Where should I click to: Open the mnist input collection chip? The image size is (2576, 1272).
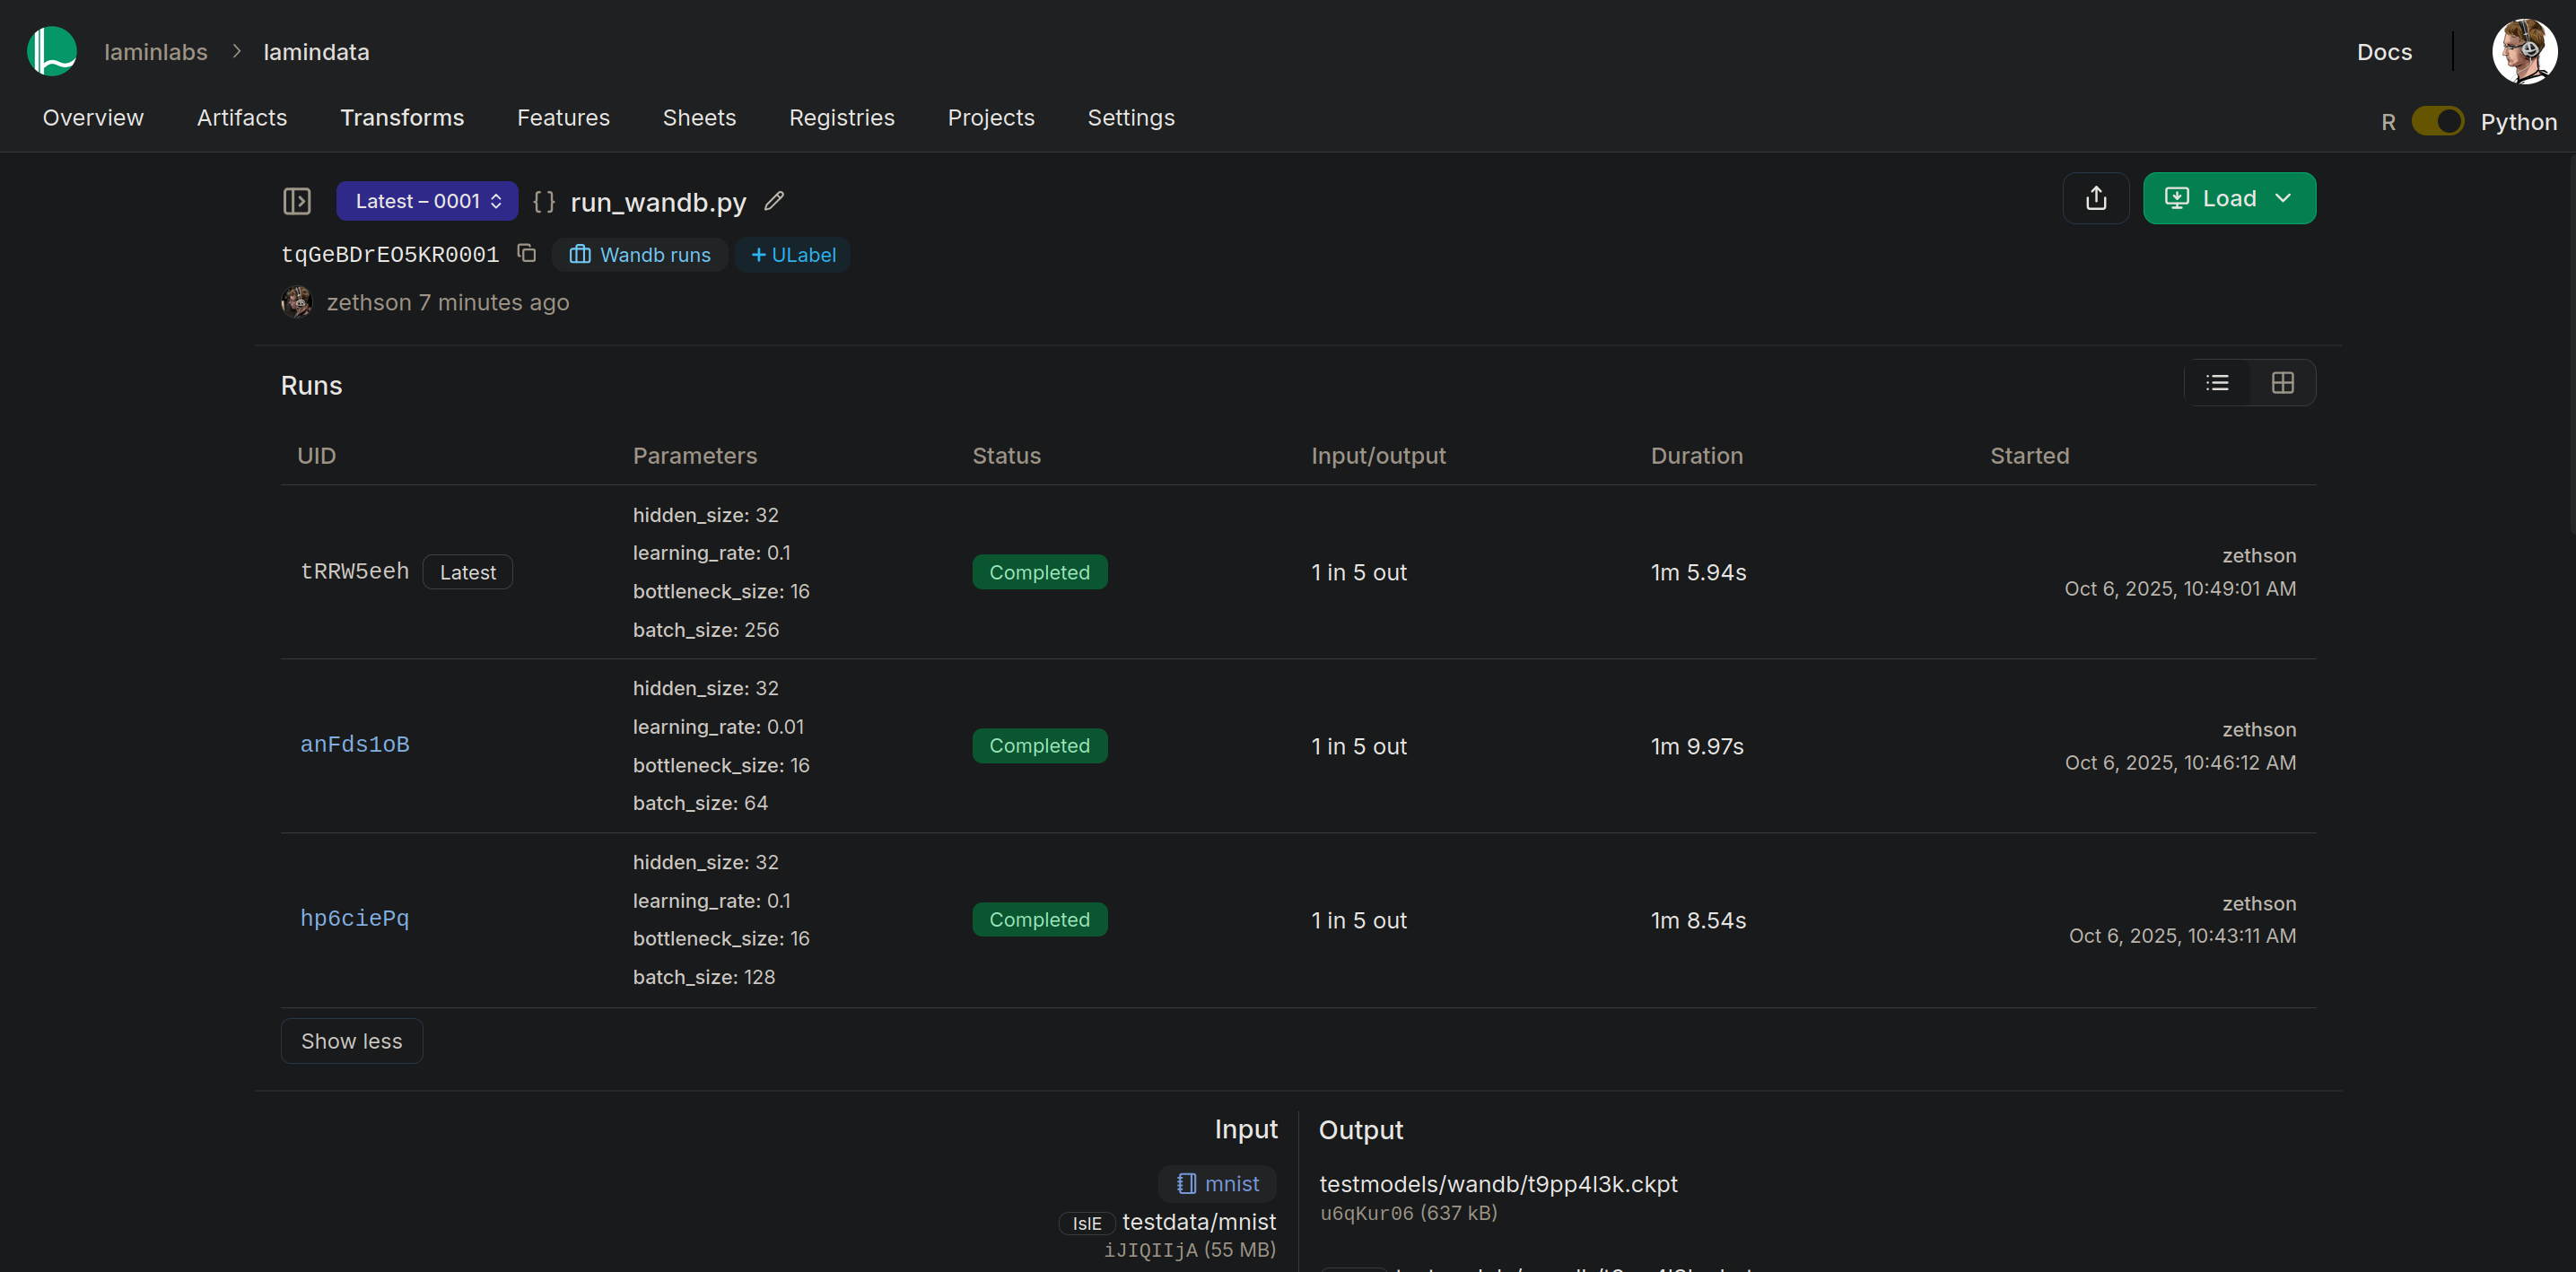point(1218,1184)
